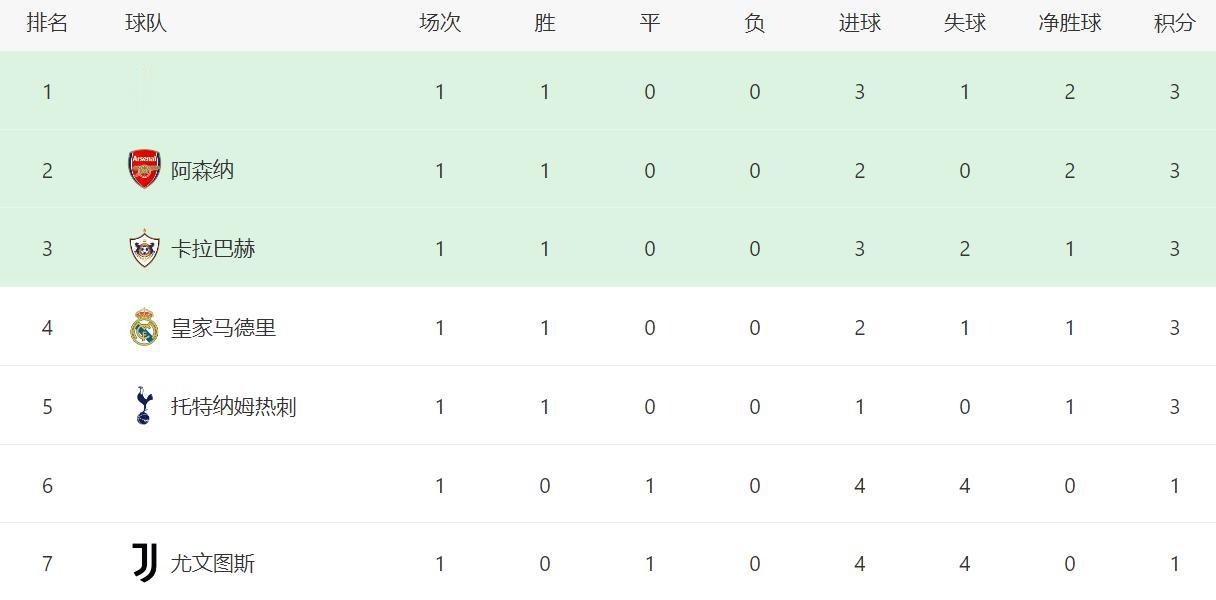Click the 平 column header
This screenshot has width=1216, height=600.
coord(650,23)
